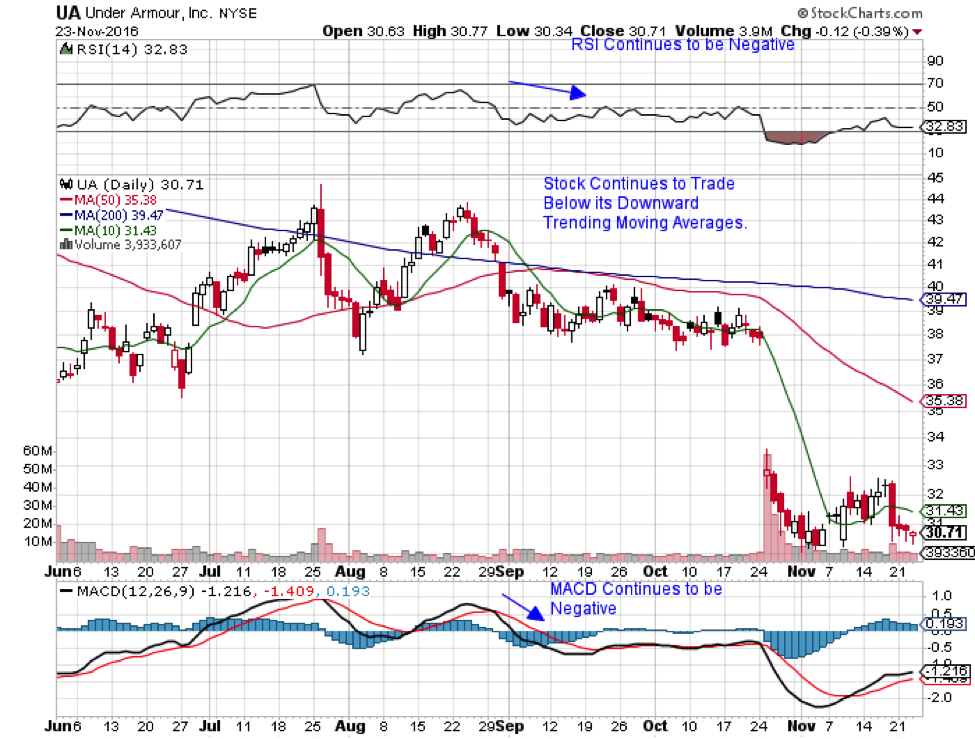
Task: Click the blue arrow in the RSI panel
Action: tap(547, 89)
